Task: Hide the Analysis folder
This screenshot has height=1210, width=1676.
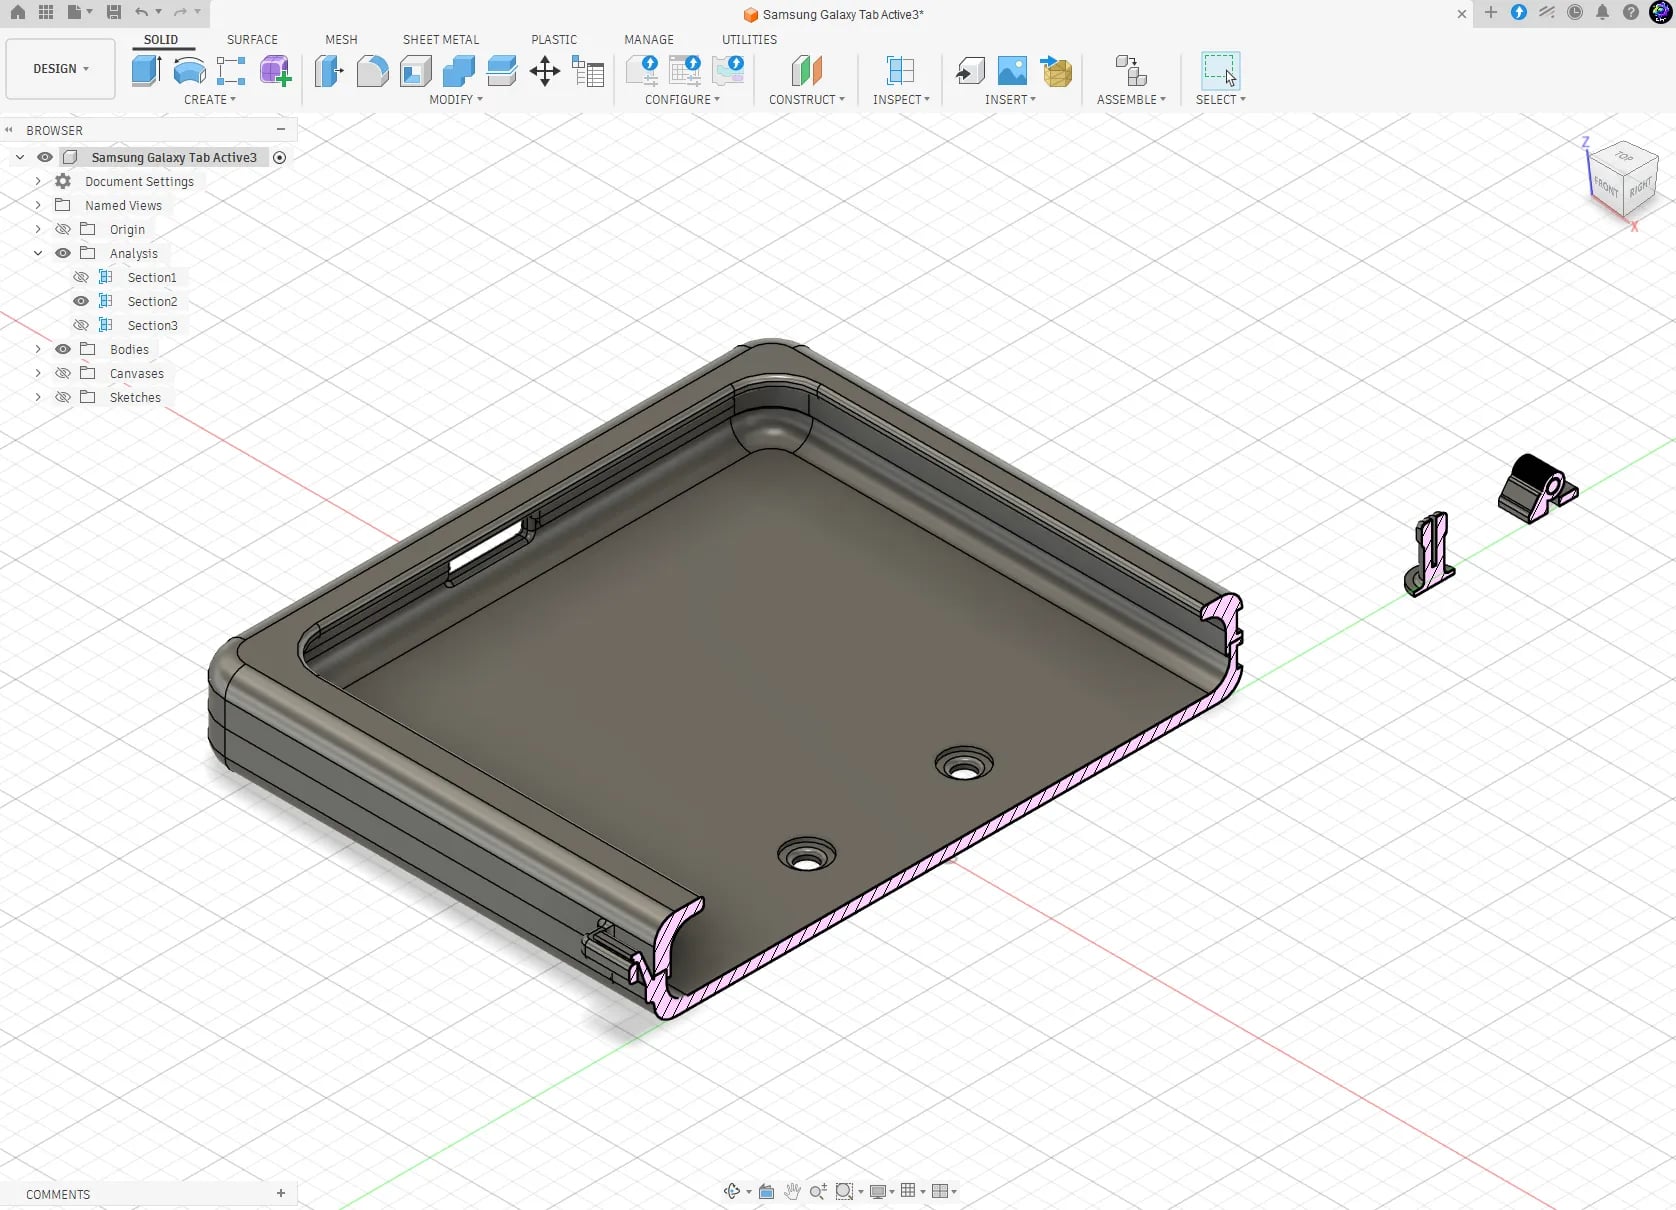Action: pos(63,253)
